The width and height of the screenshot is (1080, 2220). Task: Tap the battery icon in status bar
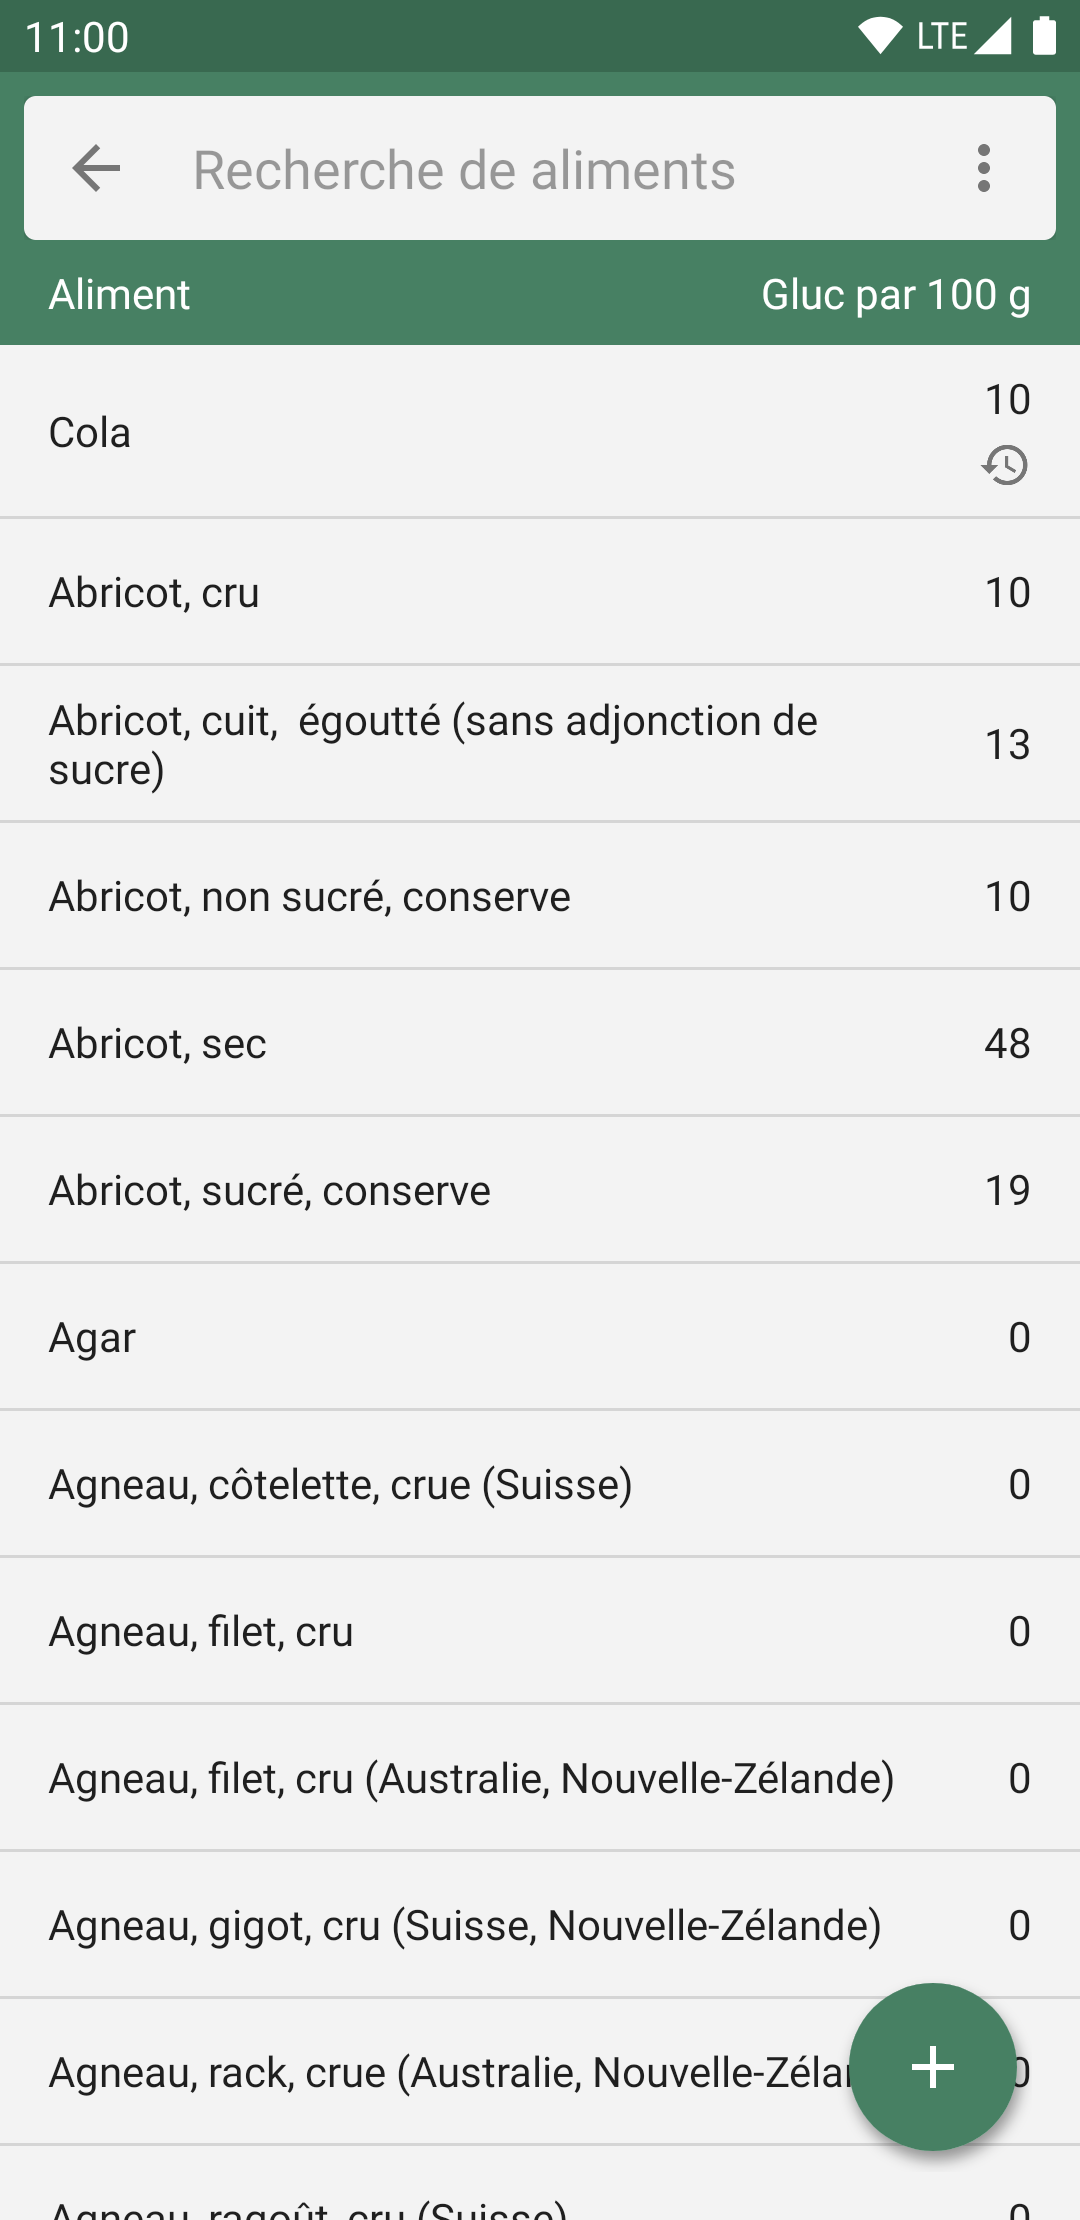pos(1044,36)
